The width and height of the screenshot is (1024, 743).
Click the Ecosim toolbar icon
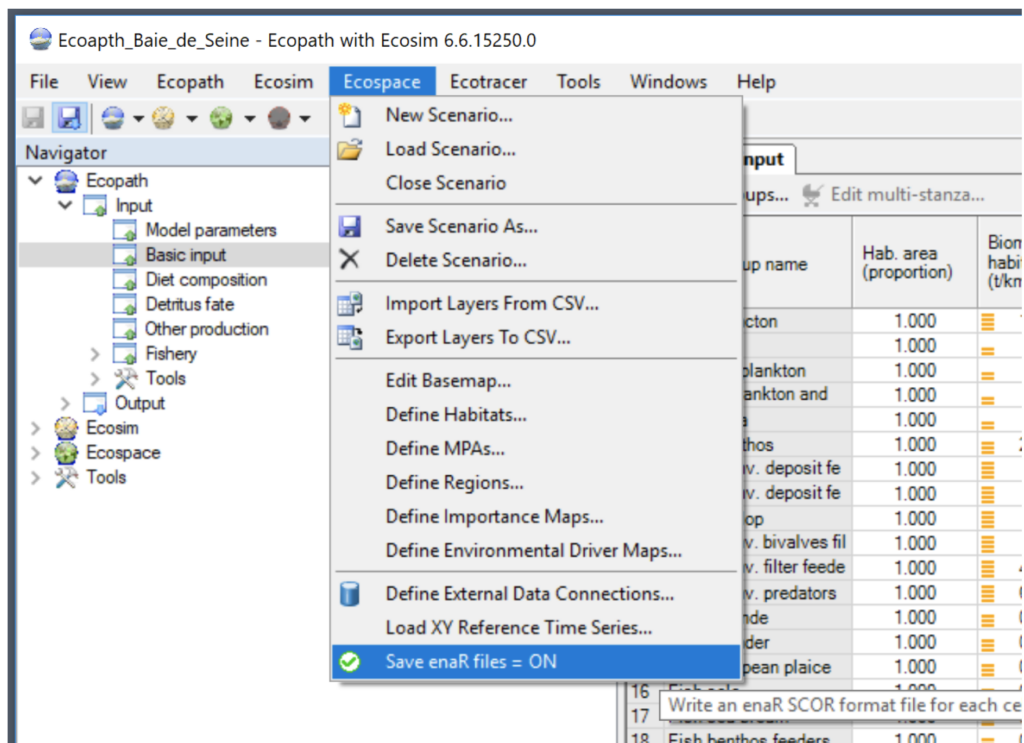pos(164,119)
